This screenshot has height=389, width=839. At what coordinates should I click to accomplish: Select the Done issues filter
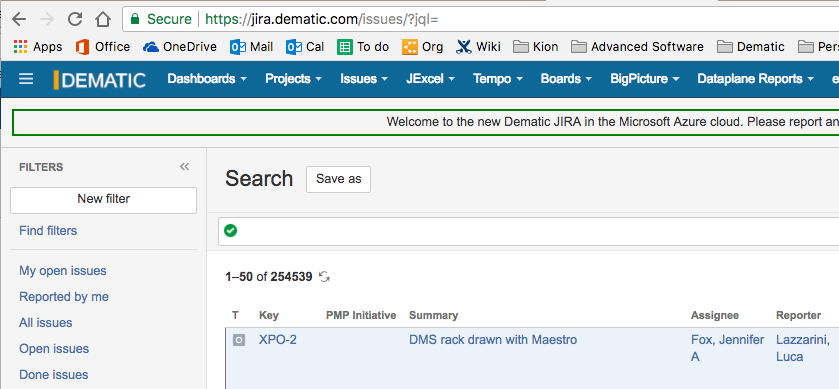coord(54,375)
